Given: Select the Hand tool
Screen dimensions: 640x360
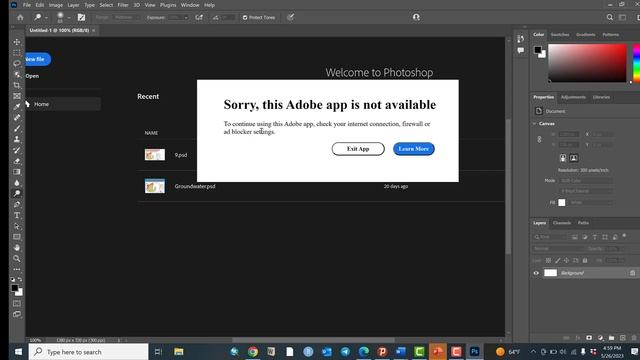Looking at the screenshot, I should tap(17, 247).
